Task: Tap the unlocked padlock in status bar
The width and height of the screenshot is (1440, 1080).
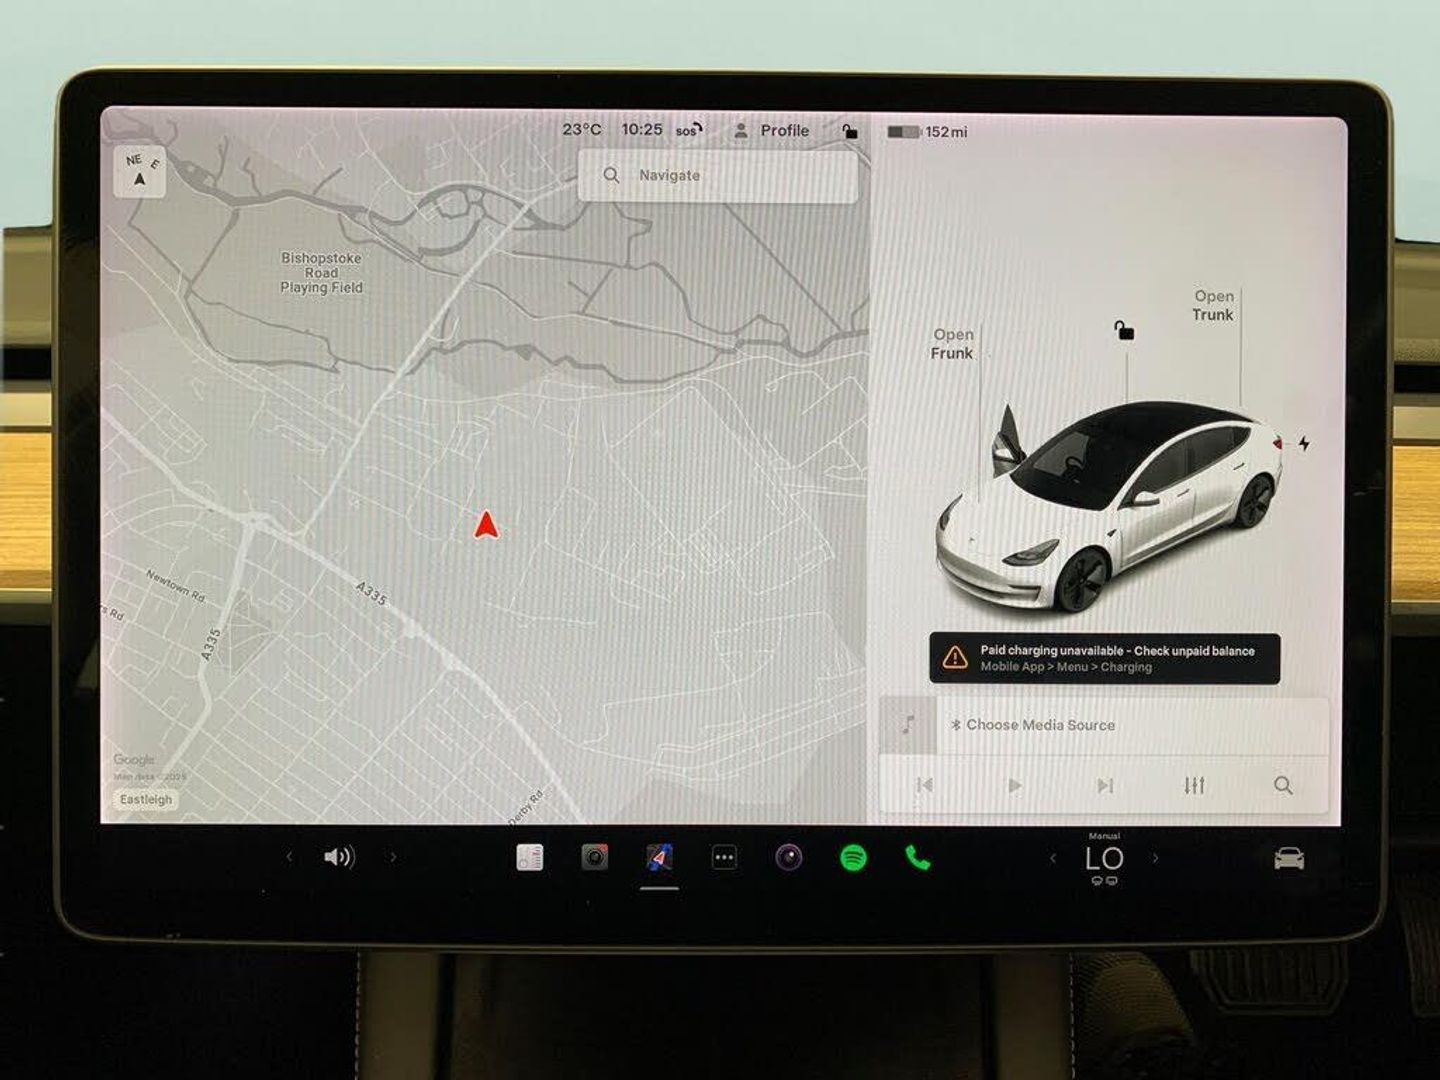Action: coord(849,131)
